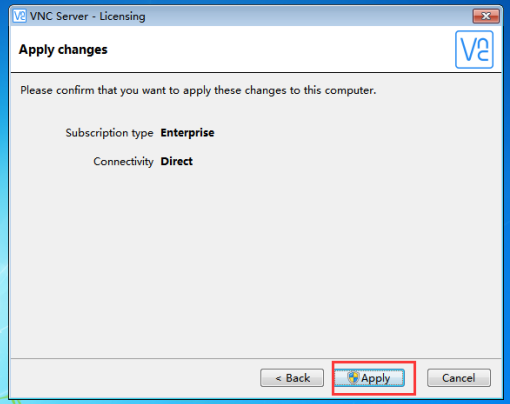Viewport: 510px width, 404px height.
Task: Close the VNC Server Licensing window
Action: (486, 16)
